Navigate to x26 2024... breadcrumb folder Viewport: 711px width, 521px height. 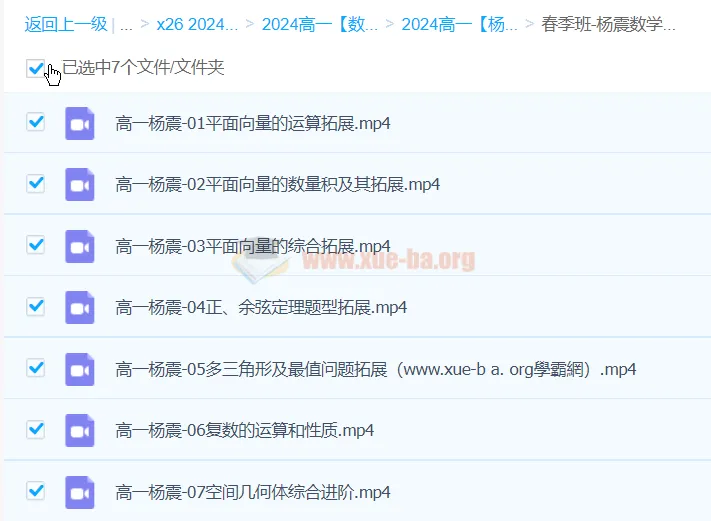click(x=197, y=25)
